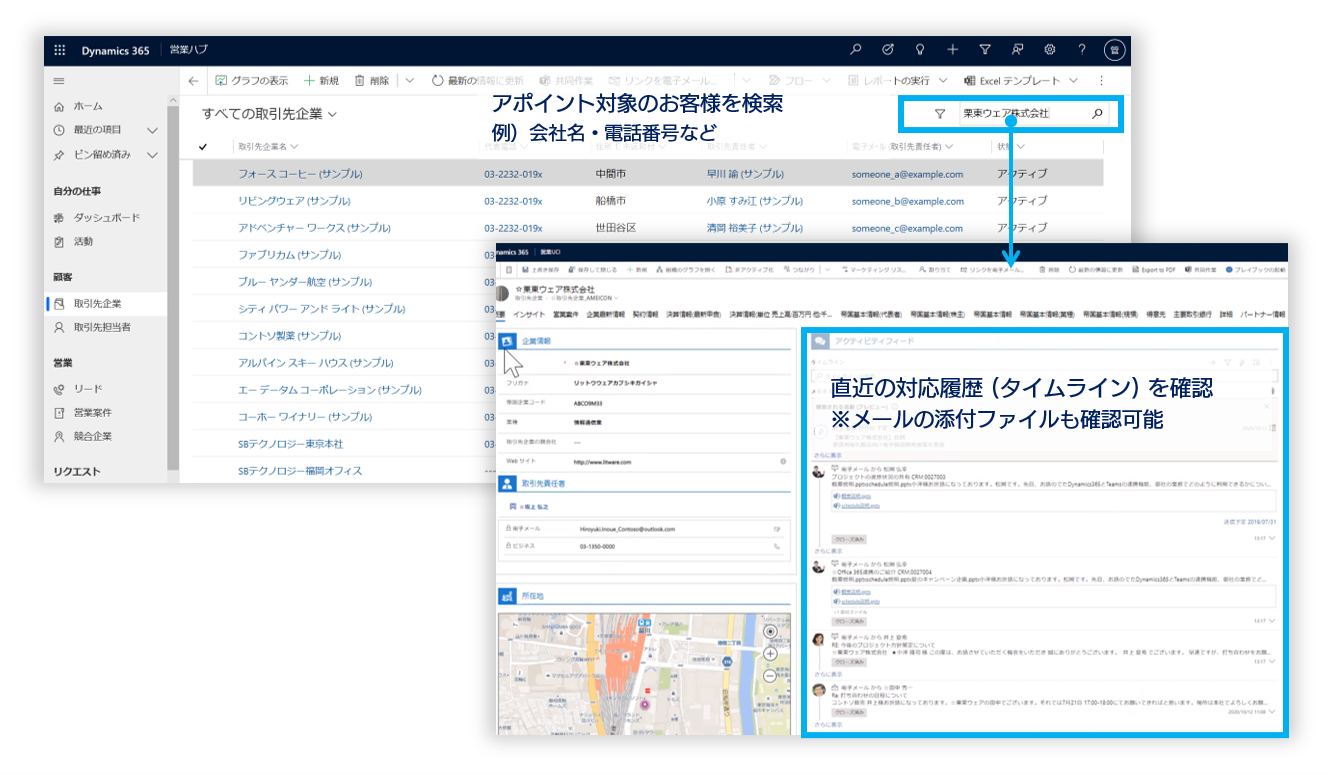
Task: Zoom in on the map with plus button
Action: 770,653
